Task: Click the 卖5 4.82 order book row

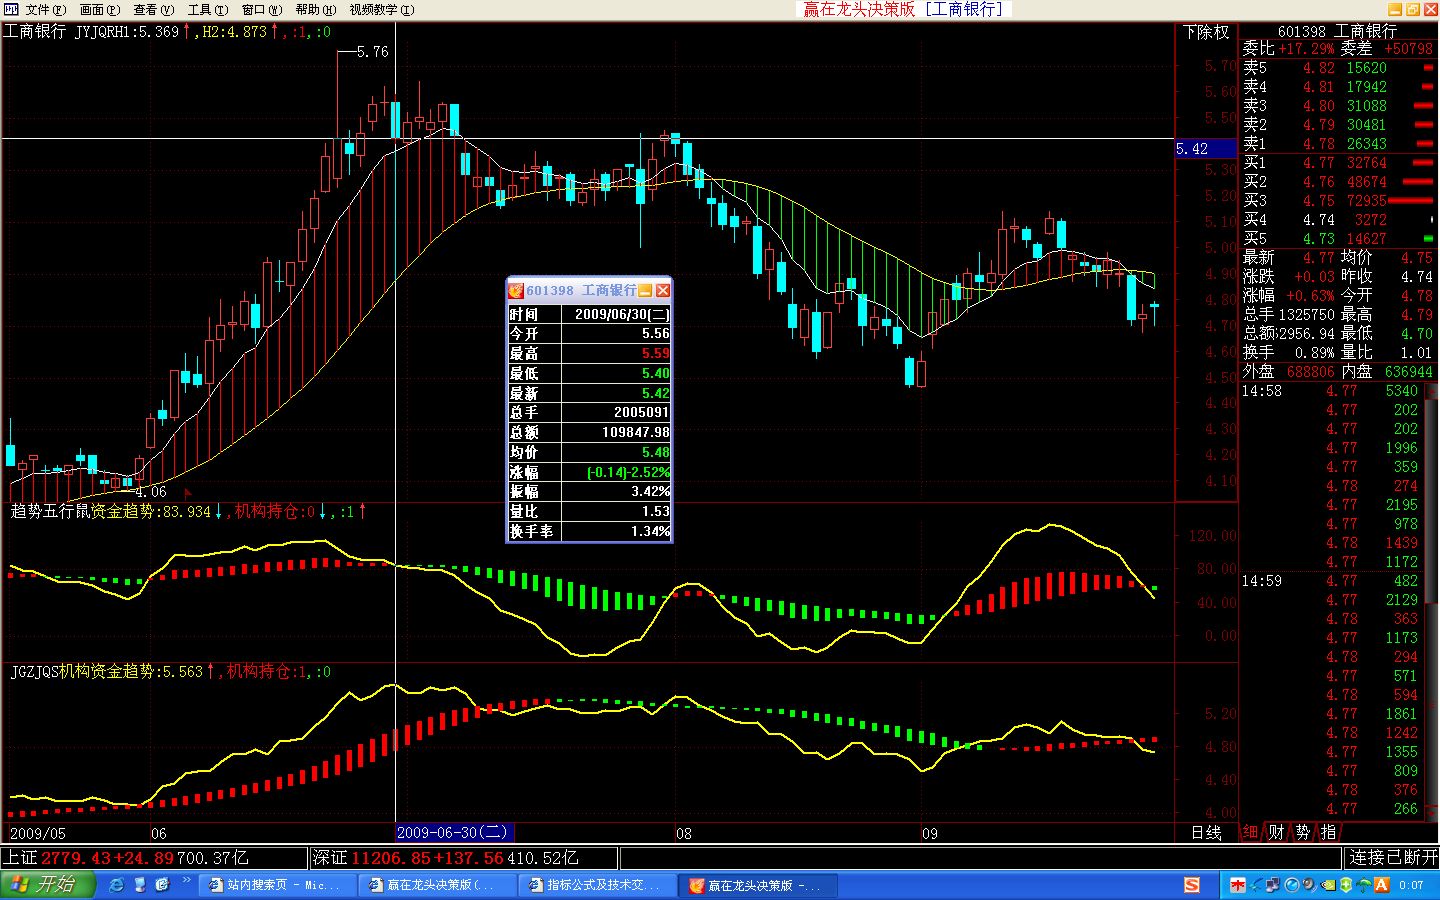Action: [x=1338, y=68]
